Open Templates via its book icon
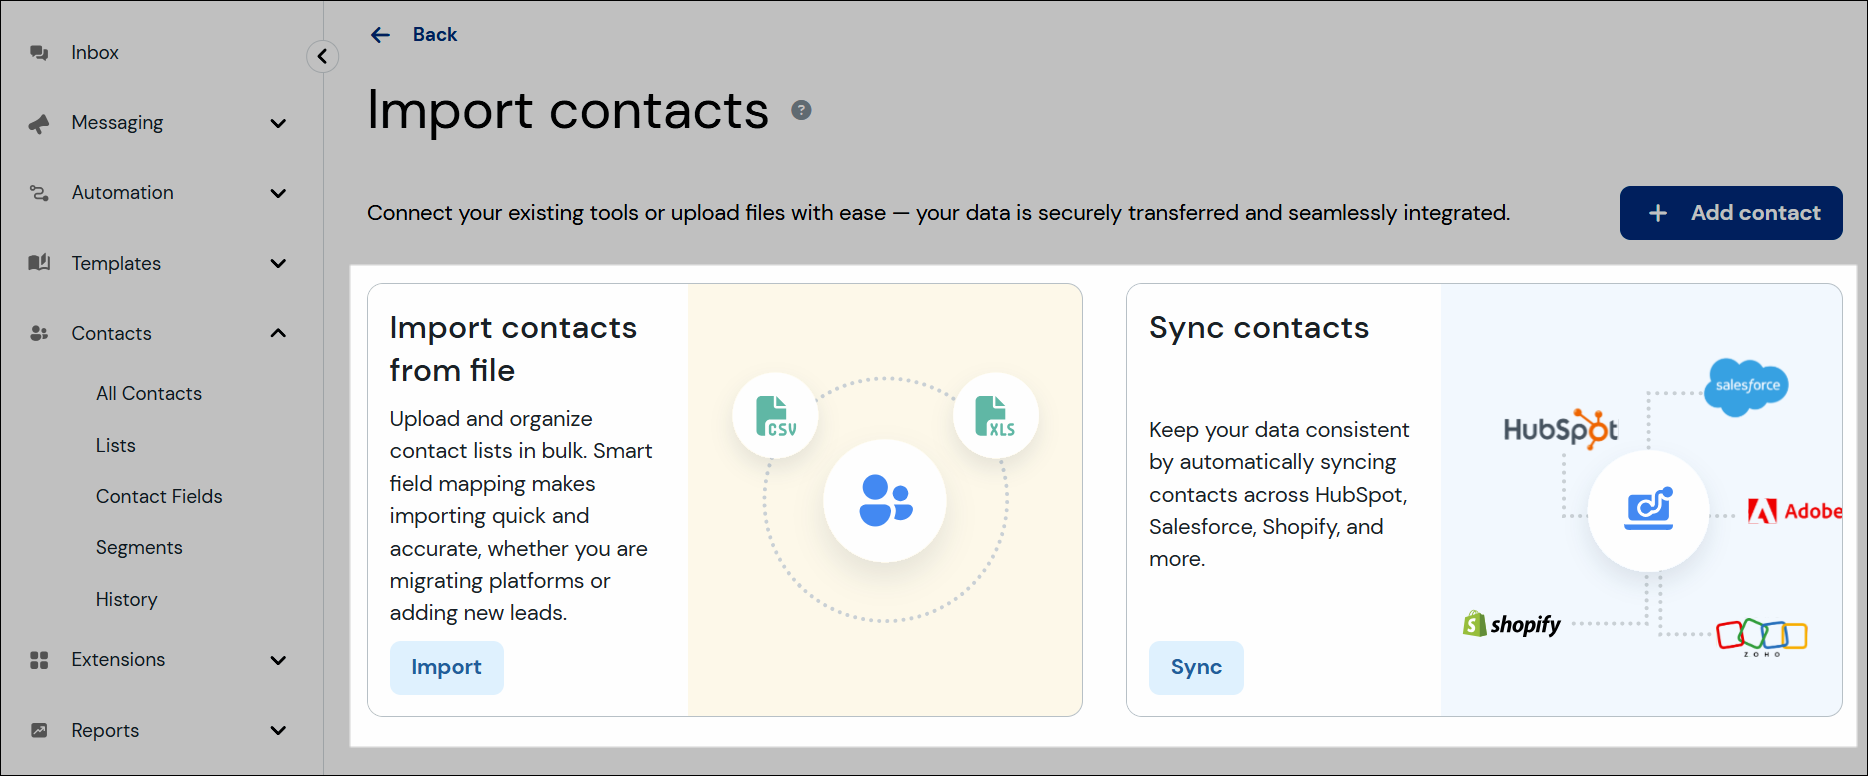1868x776 pixels. point(38,263)
